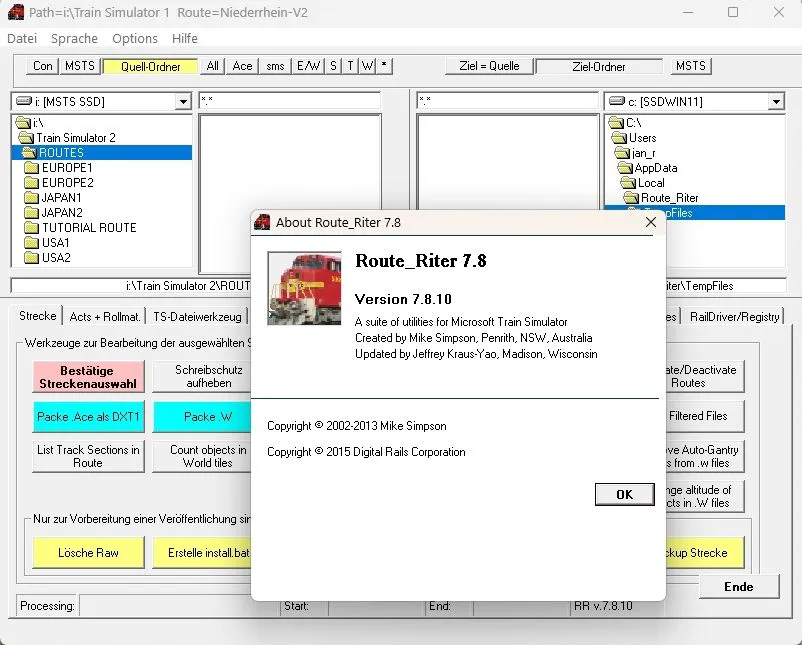The image size is (802, 645).
Task: Click the Ziel = Quelle button
Action: (x=489, y=66)
